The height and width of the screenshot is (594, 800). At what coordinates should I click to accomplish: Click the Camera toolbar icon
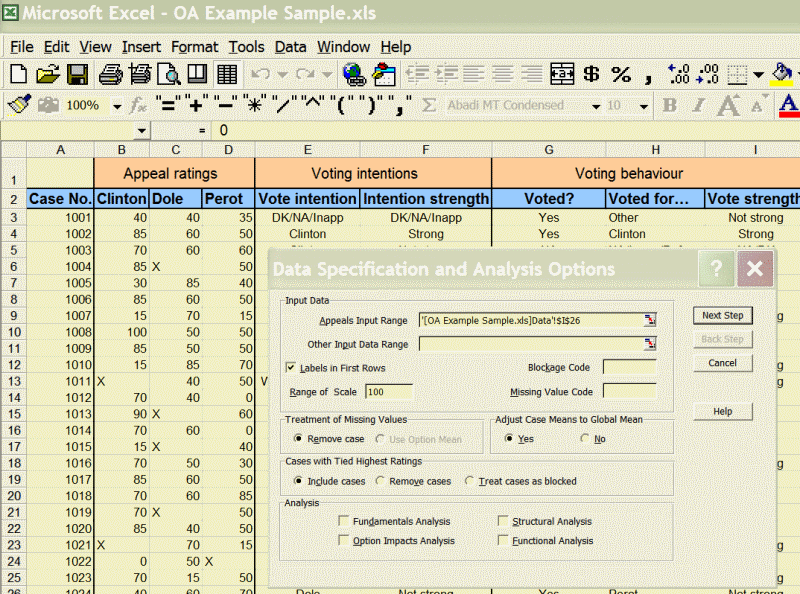coord(48,105)
